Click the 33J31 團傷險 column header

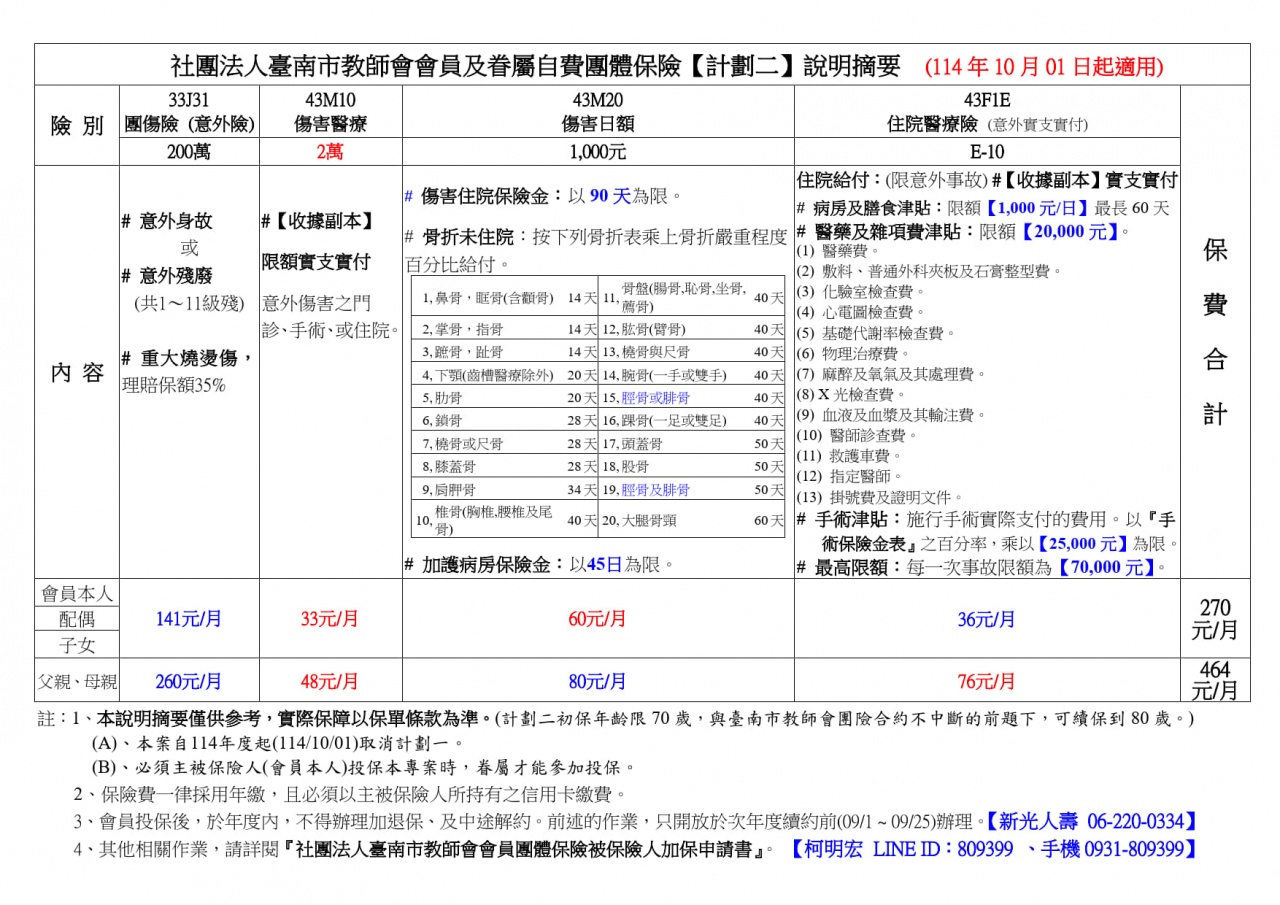(x=189, y=113)
